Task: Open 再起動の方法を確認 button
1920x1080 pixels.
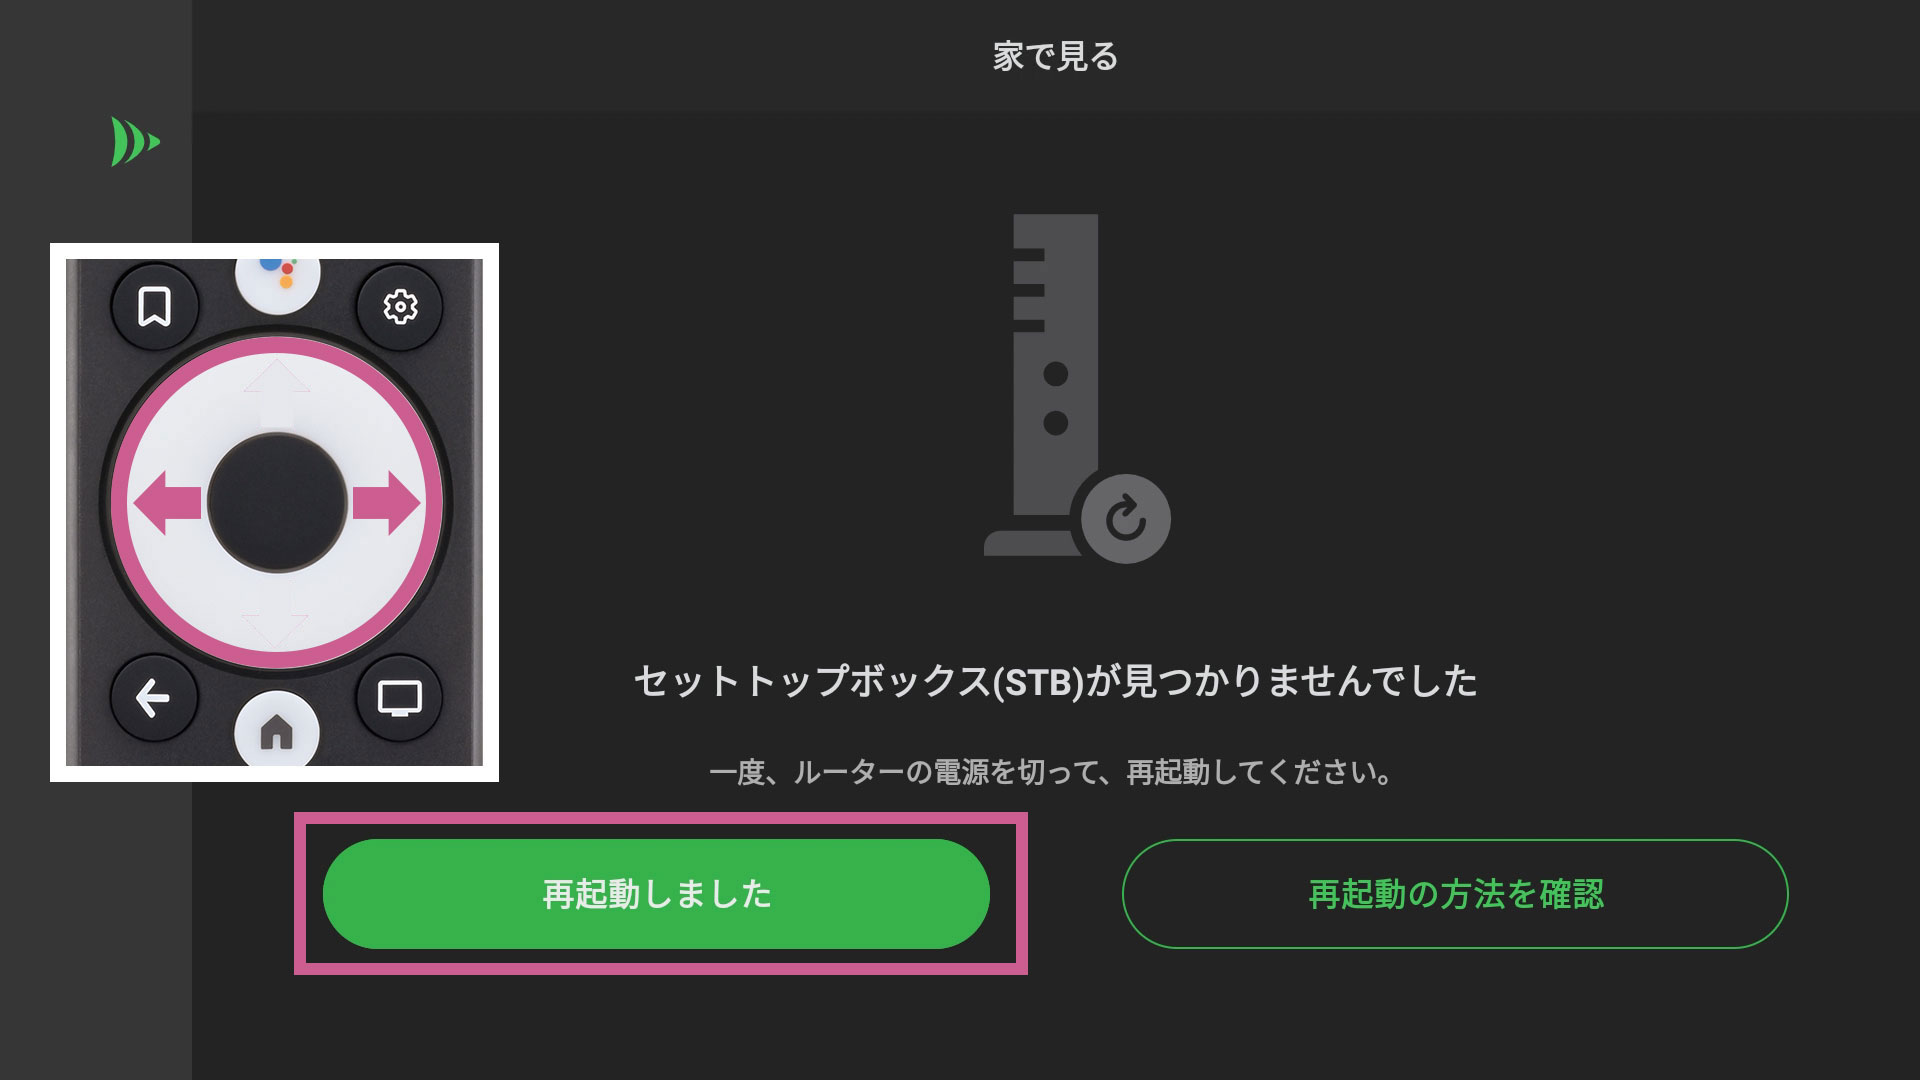Action: pyautogui.click(x=1455, y=893)
